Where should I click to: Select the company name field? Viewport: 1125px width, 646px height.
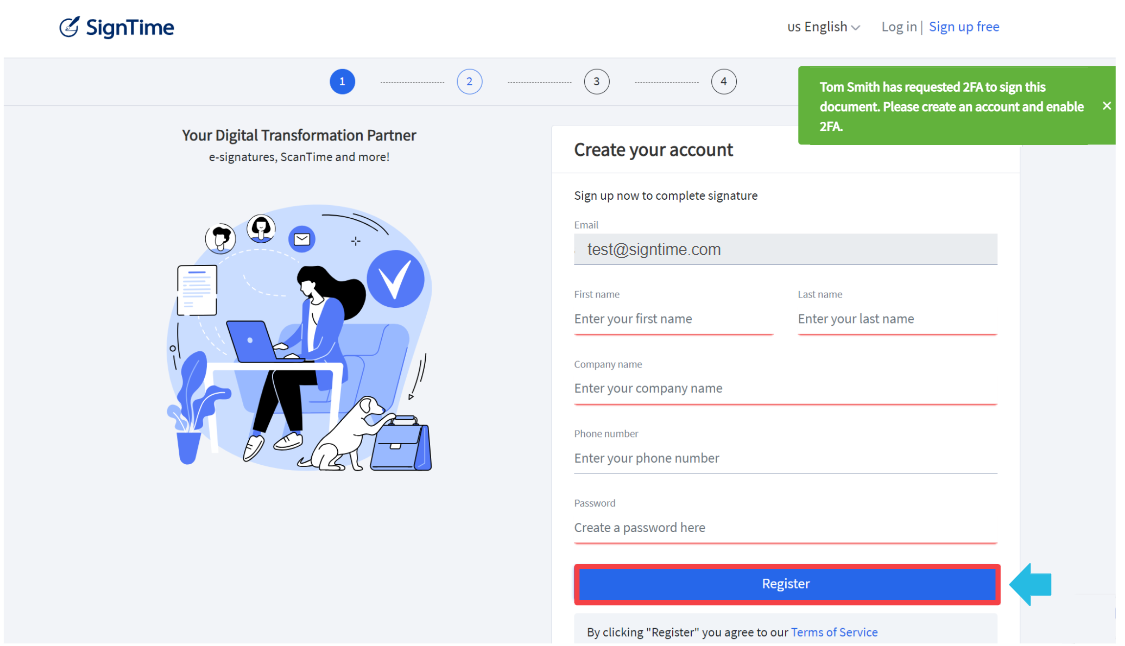tap(785, 388)
